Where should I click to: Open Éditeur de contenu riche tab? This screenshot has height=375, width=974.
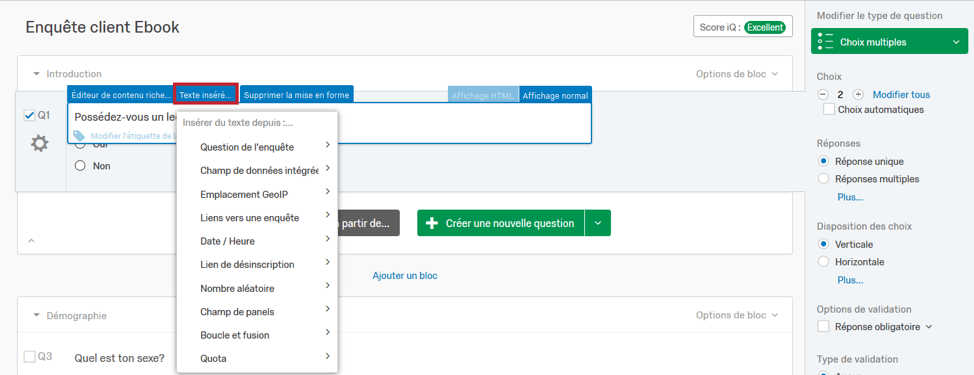point(121,96)
